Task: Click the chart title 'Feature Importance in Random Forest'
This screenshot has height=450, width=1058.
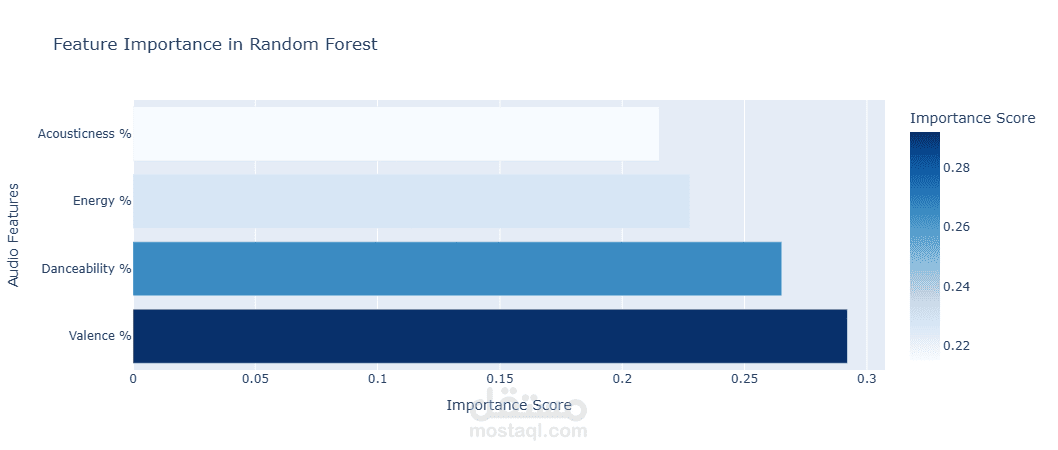Action: point(215,45)
